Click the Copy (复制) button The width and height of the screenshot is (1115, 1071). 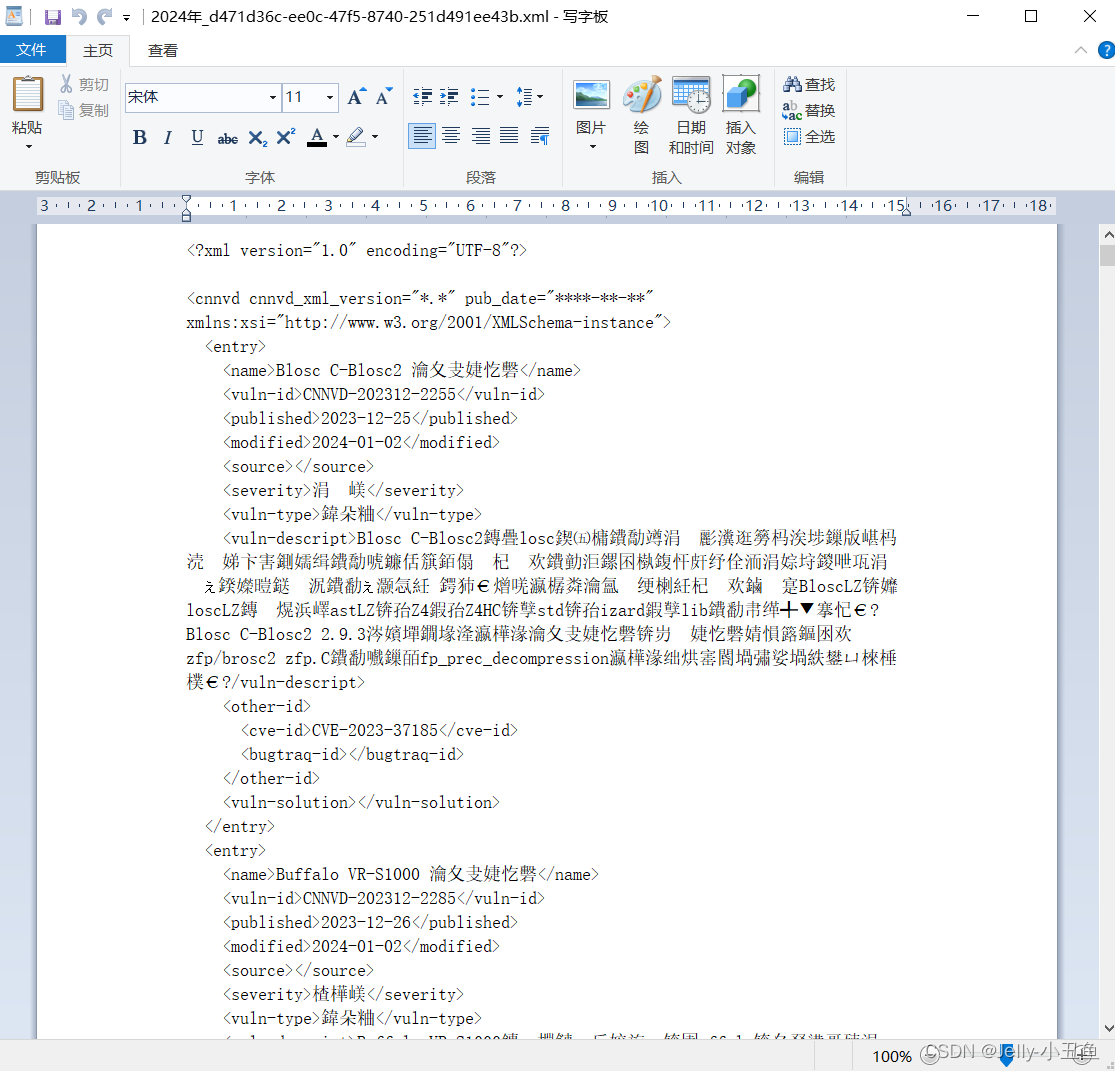coord(84,110)
